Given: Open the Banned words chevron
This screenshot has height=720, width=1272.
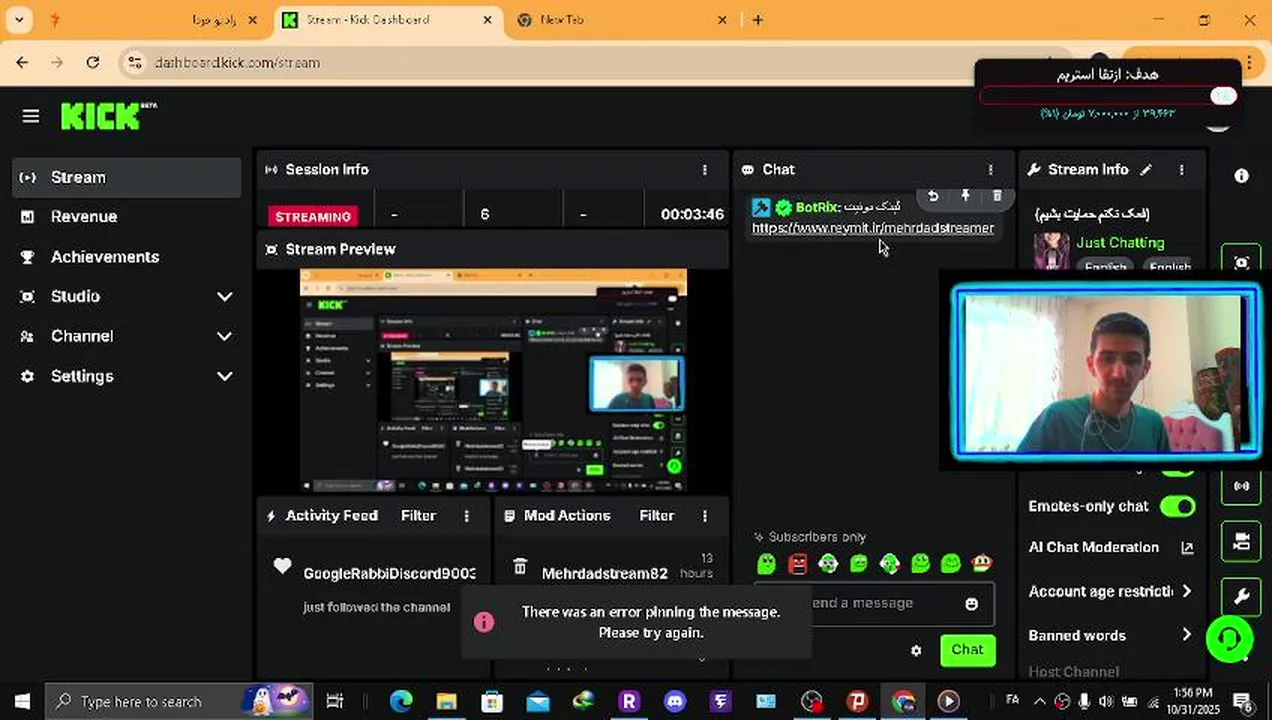Looking at the screenshot, I should click(x=1186, y=635).
